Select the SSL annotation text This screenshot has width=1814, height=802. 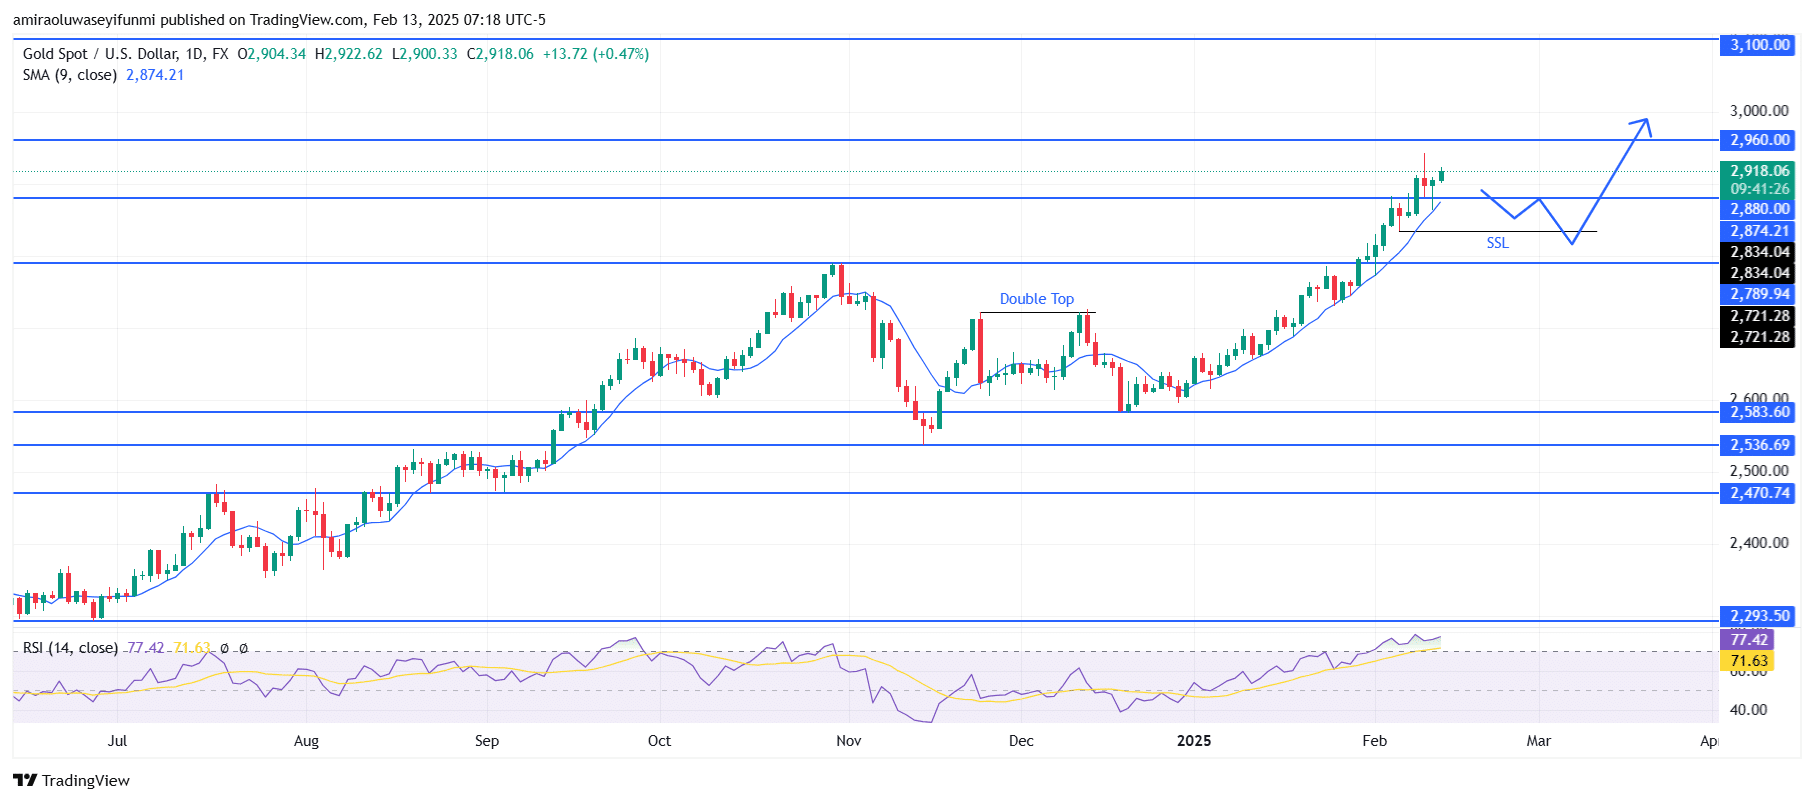pyautogui.click(x=1497, y=243)
